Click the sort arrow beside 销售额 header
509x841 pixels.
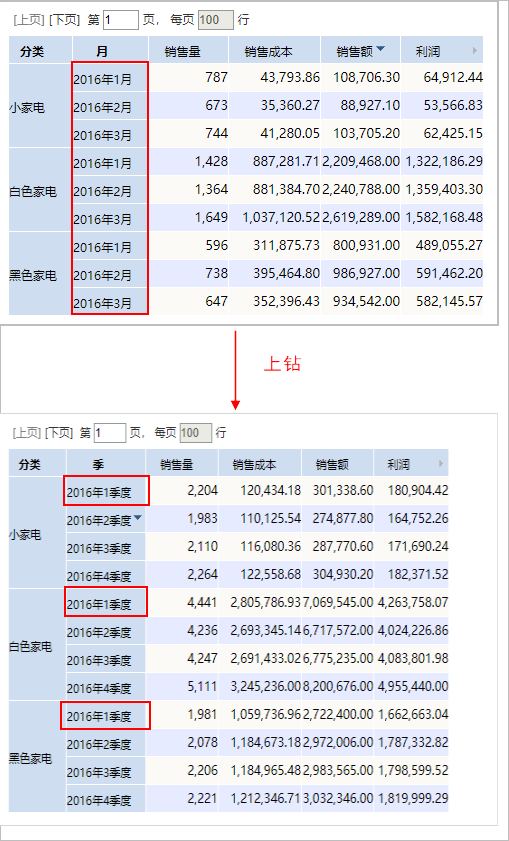click(x=380, y=49)
